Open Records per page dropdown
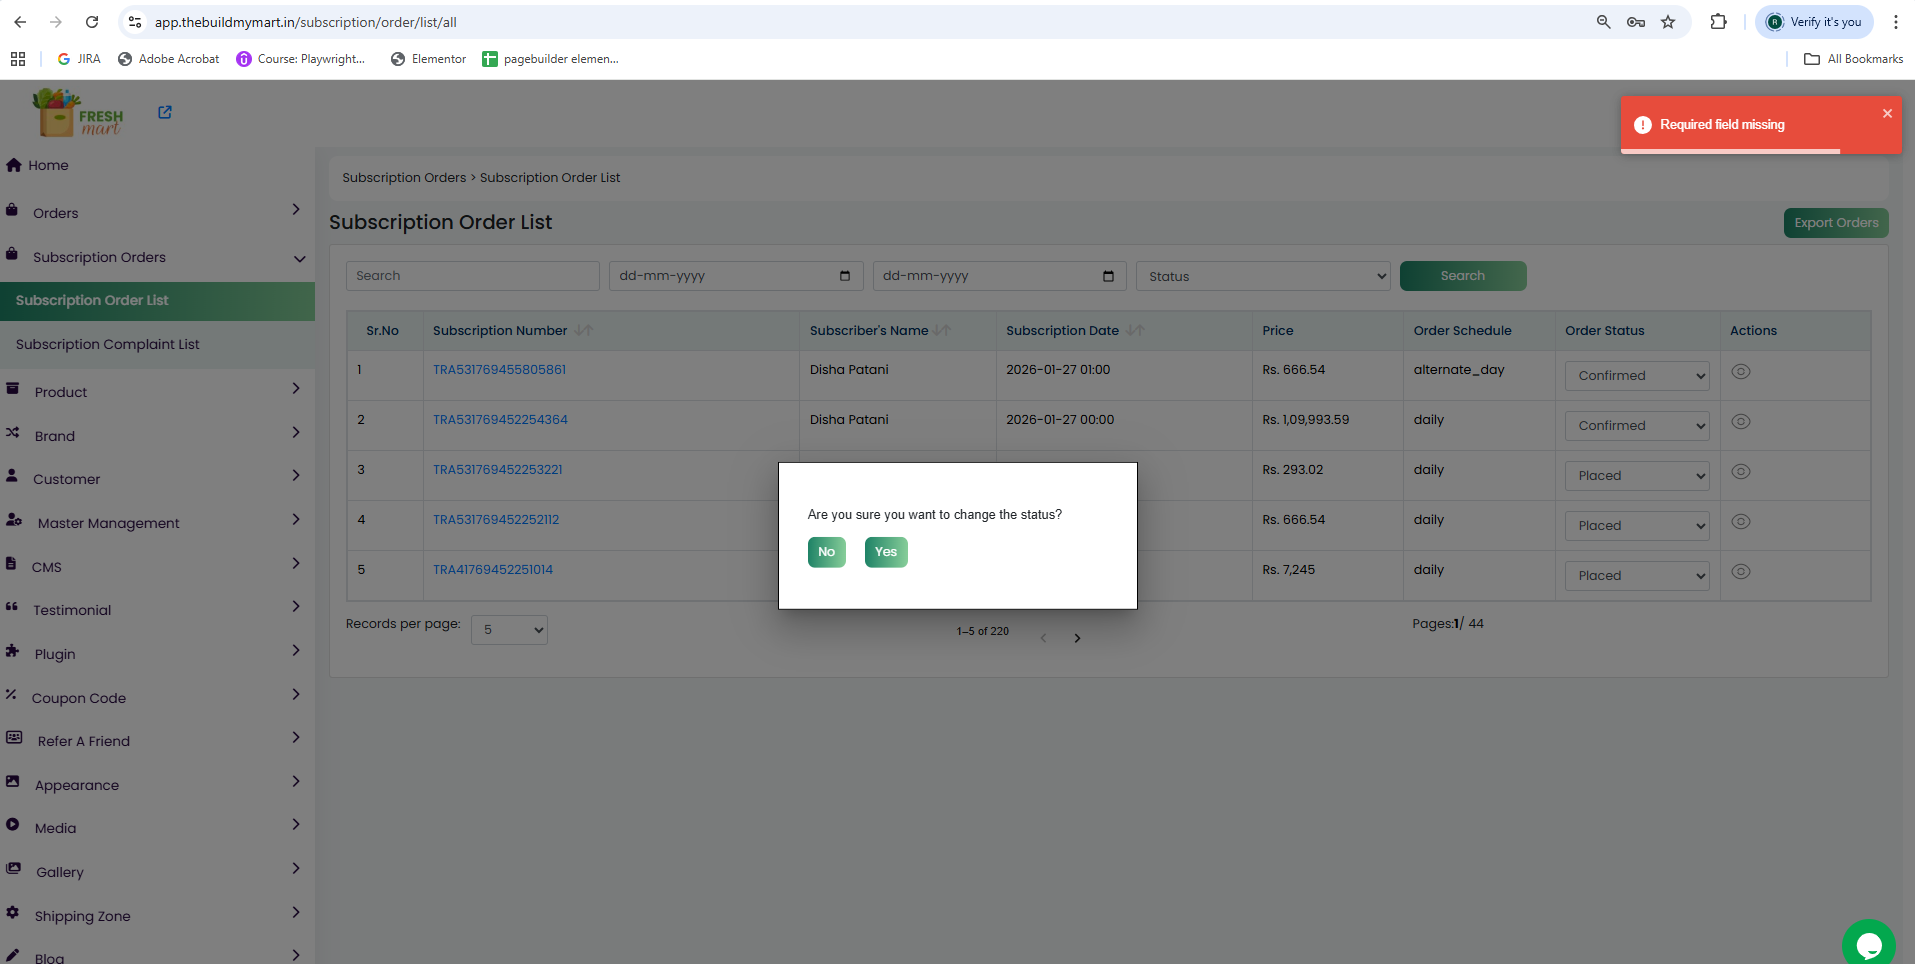 coord(509,630)
